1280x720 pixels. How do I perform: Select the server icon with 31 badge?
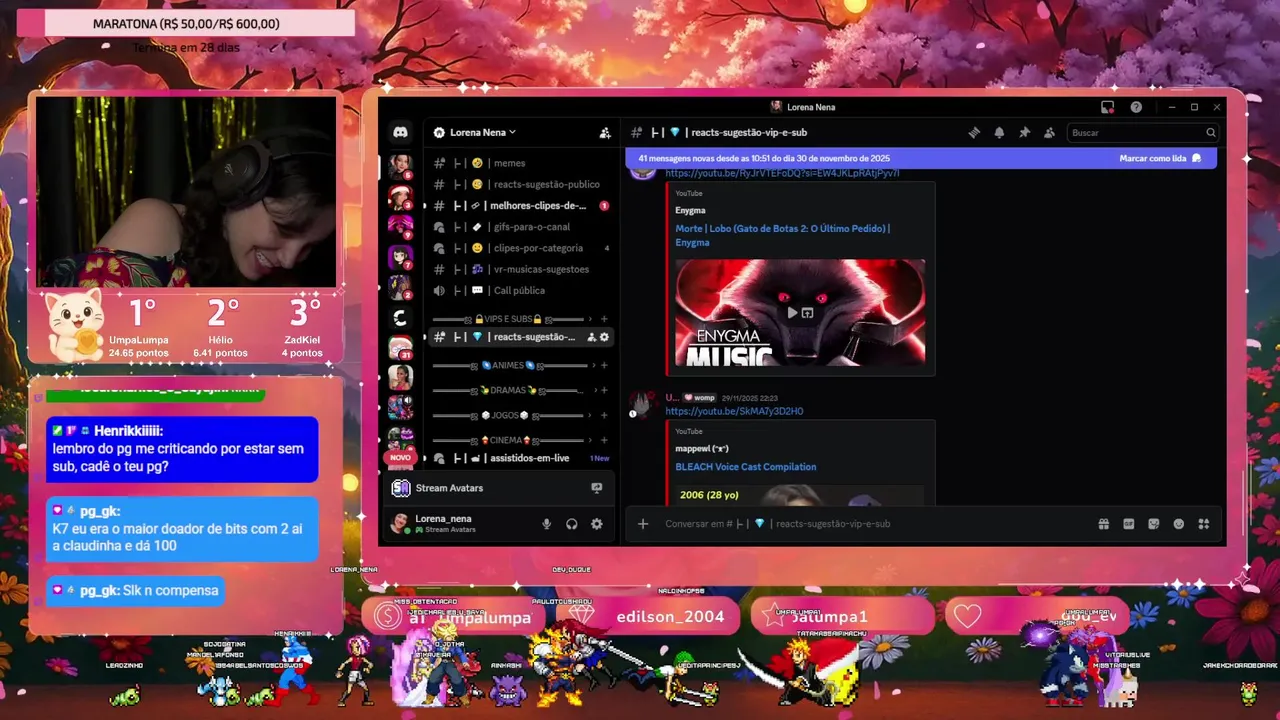[400, 348]
